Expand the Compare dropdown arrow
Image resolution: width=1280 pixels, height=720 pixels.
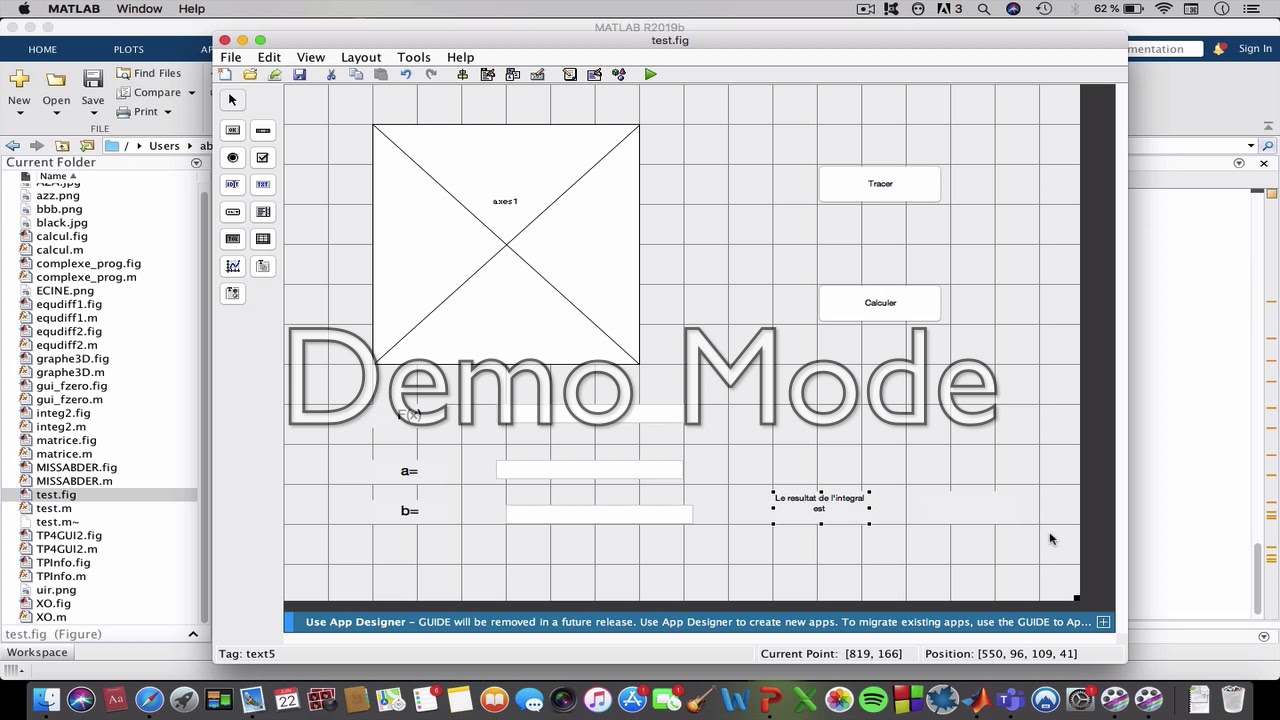(x=191, y=93)
